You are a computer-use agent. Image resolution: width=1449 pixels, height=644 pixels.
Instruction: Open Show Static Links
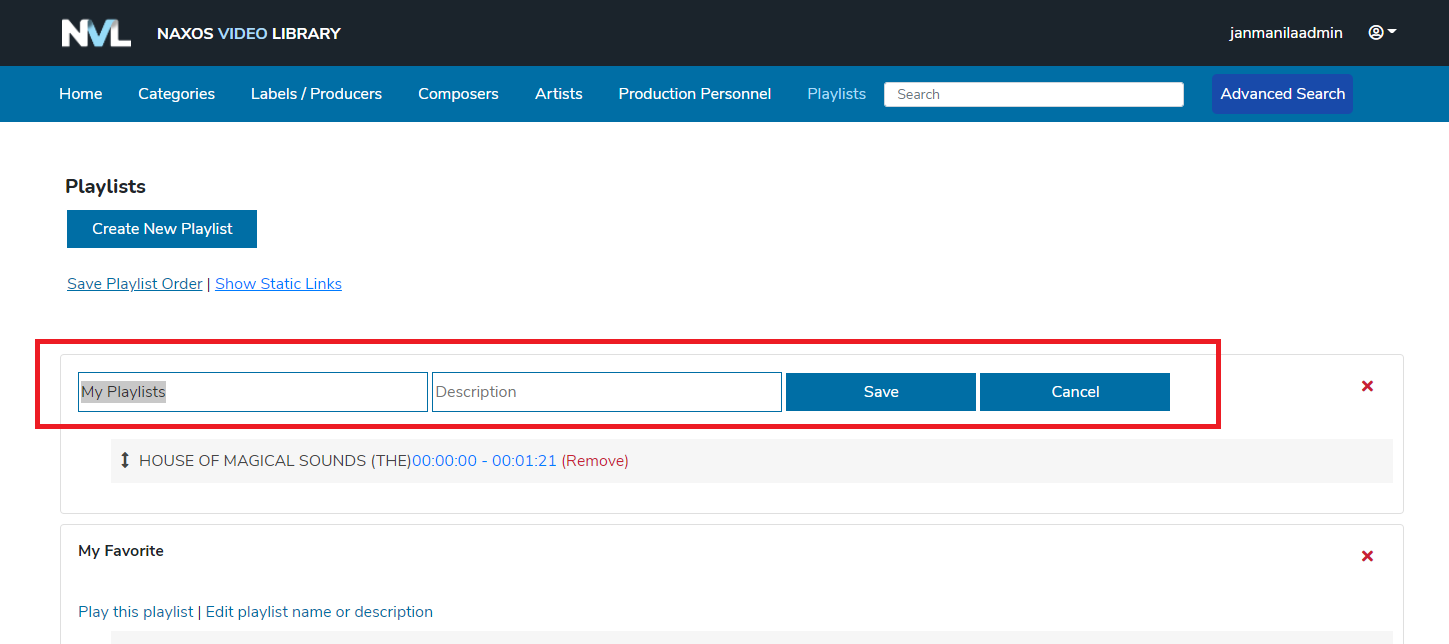[278, 284]
